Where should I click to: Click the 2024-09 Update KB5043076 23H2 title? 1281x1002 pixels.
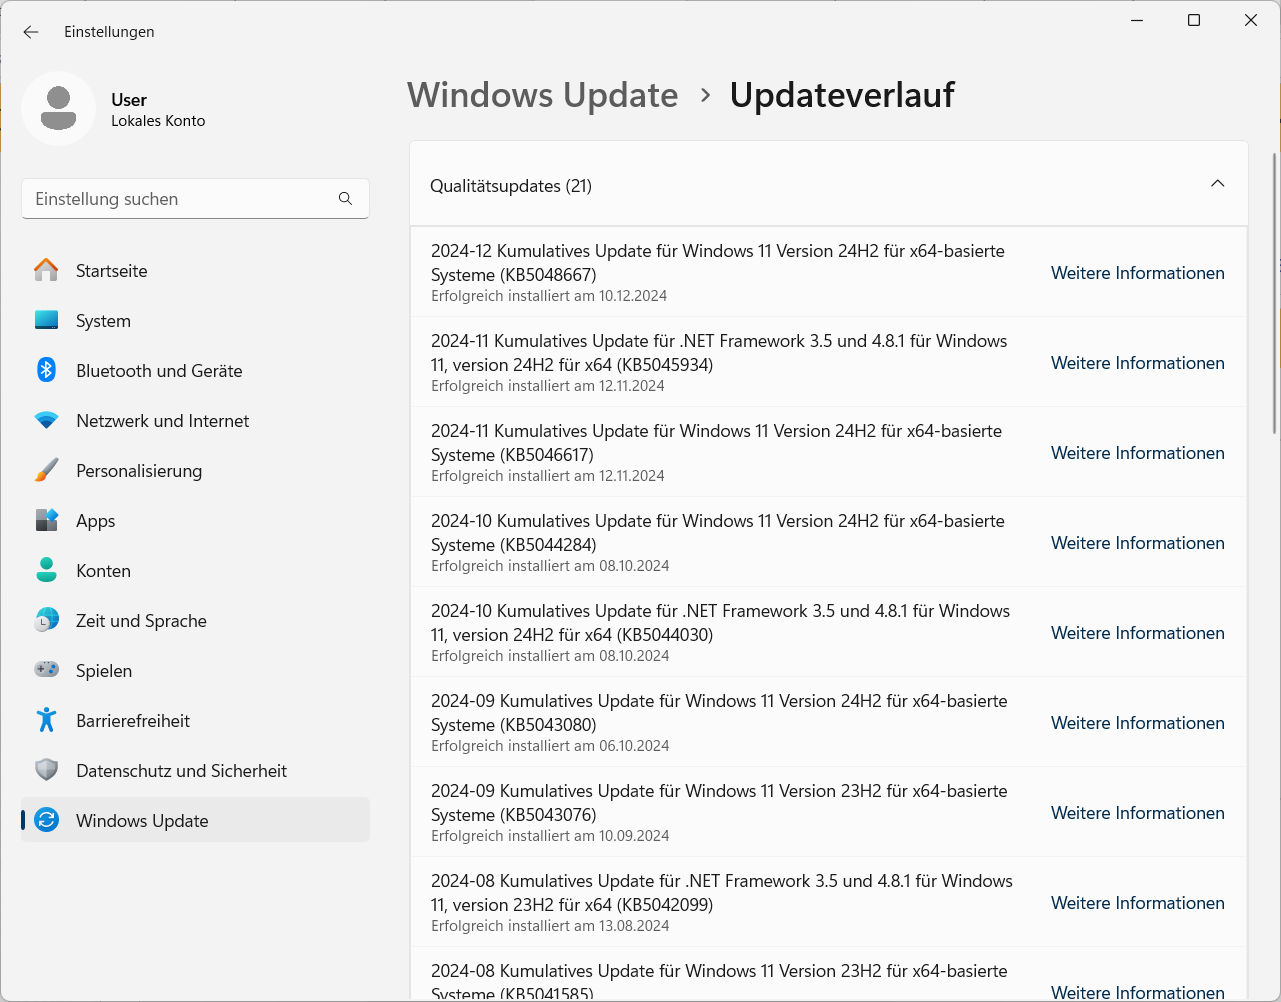tap(719, 803)
